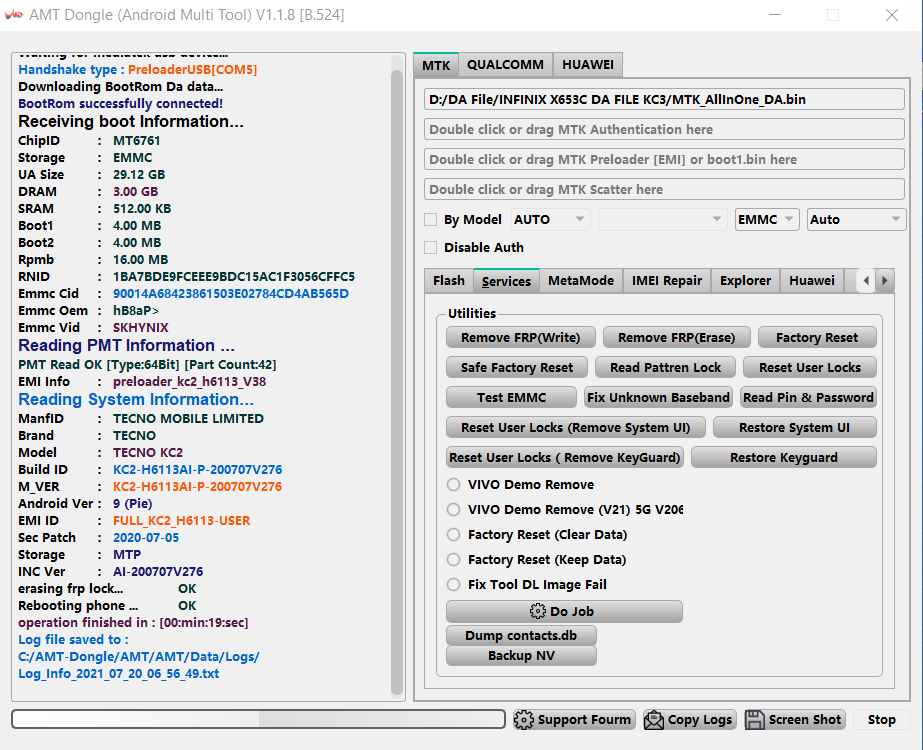Click Read Pattren Lock button
Screen dimensions: 923x750
pyautogui.click(x=665, y=367)
